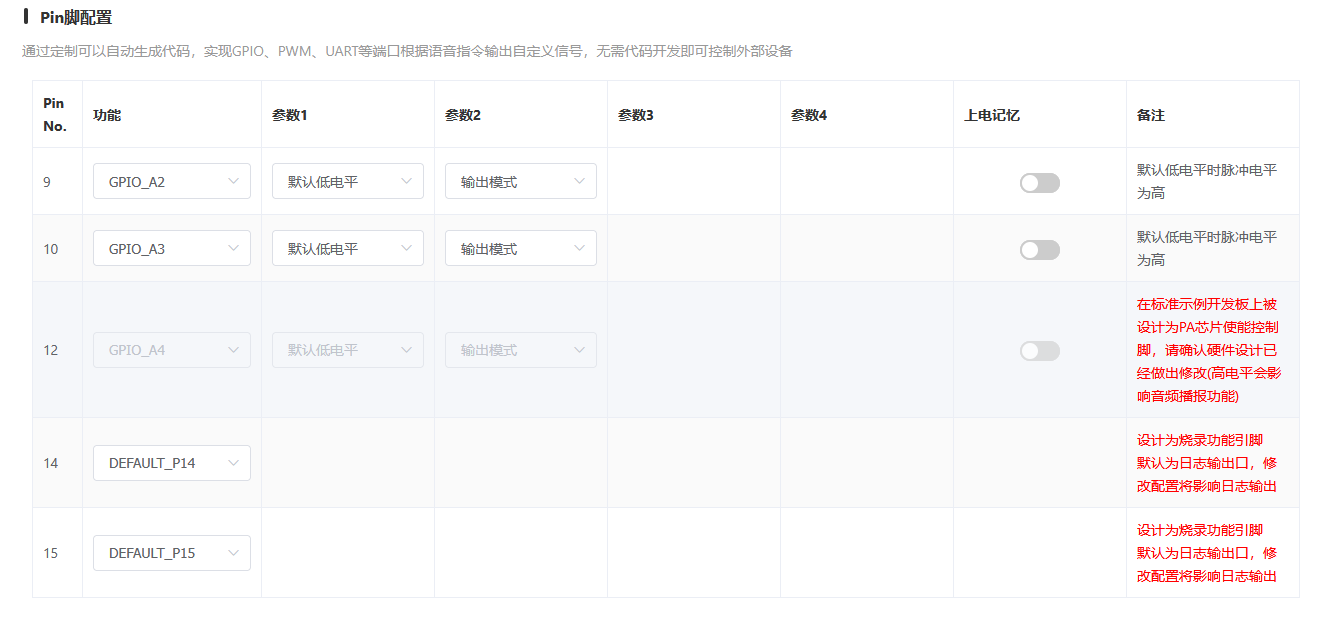Open pin 9 输出模式 dropdown
This screenshot has height=619, width=1333.
click(520, 182)
